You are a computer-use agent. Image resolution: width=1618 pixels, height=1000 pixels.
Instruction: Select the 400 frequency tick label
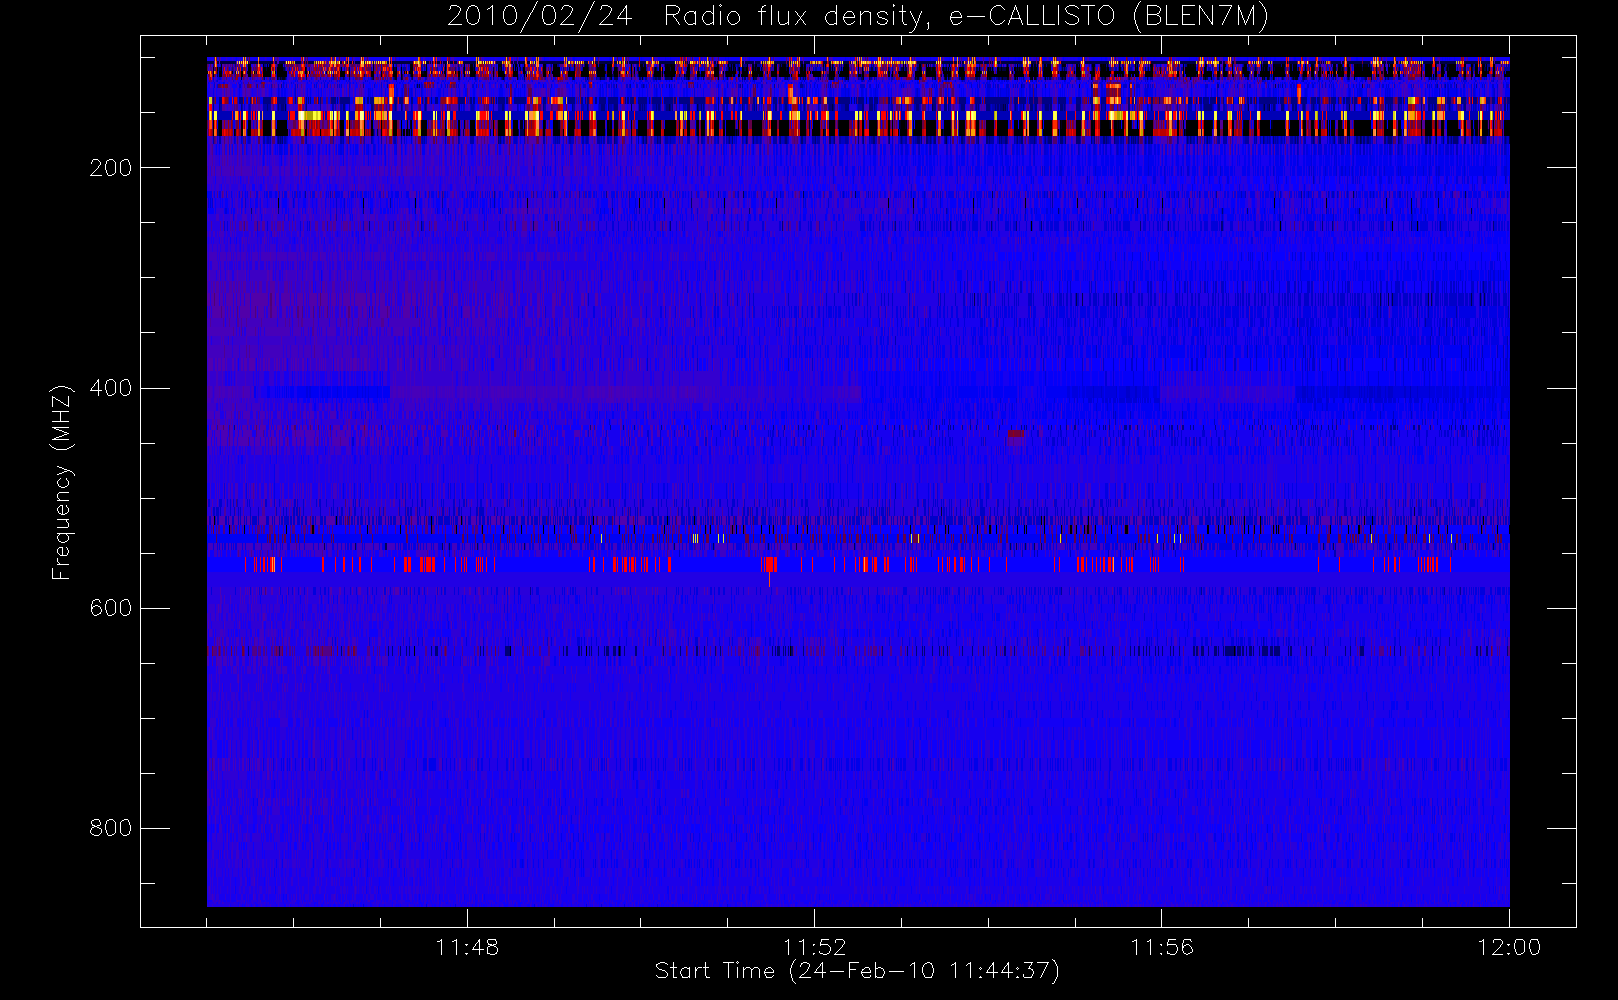pos(111,388)
